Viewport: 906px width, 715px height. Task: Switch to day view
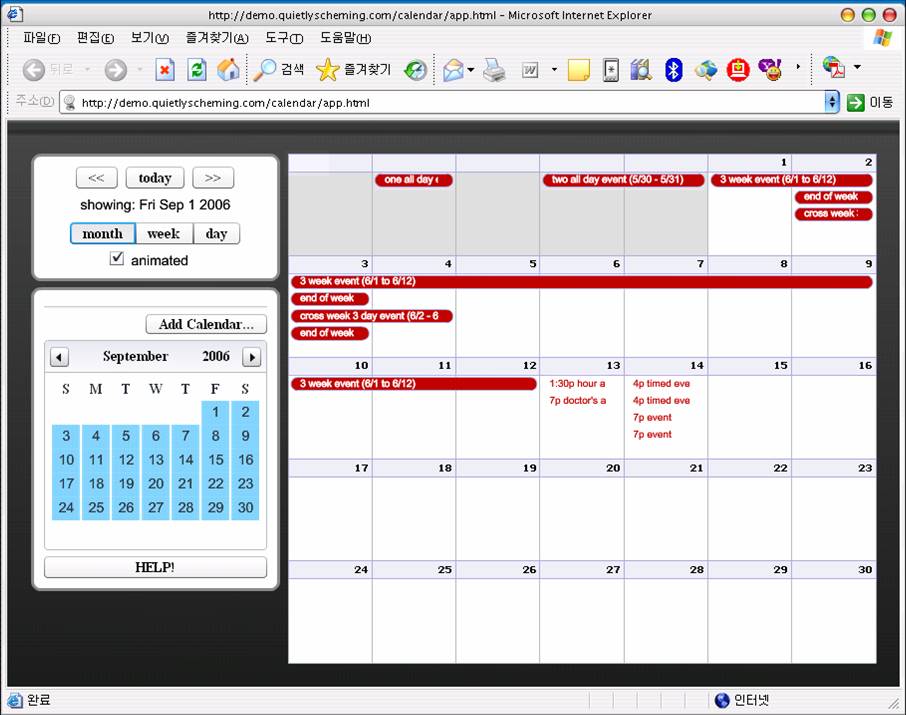216,234
